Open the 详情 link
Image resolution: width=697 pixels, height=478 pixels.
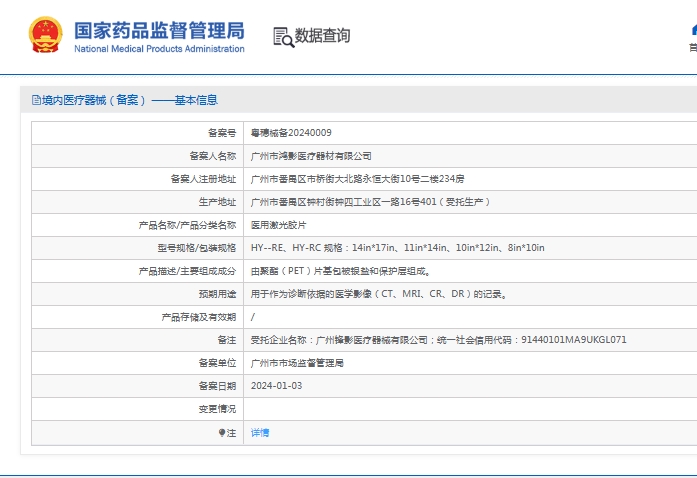coord(260,433)
